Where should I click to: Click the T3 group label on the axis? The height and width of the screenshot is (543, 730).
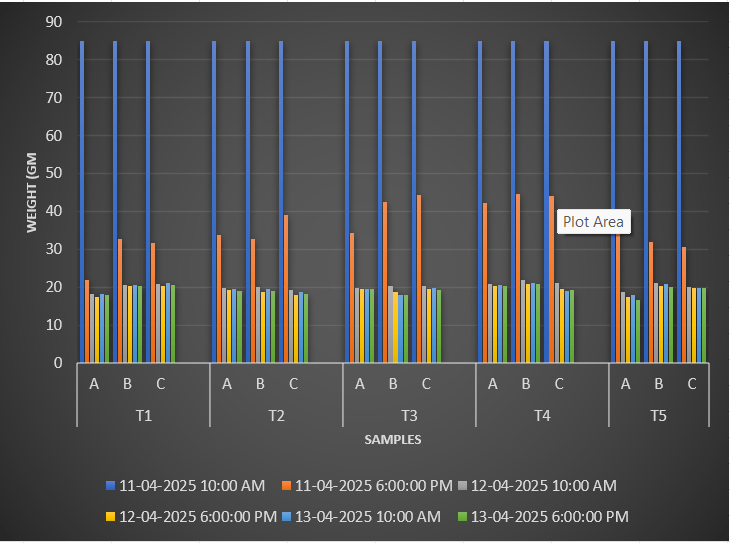pyautogui.click(x=409, y=415)
